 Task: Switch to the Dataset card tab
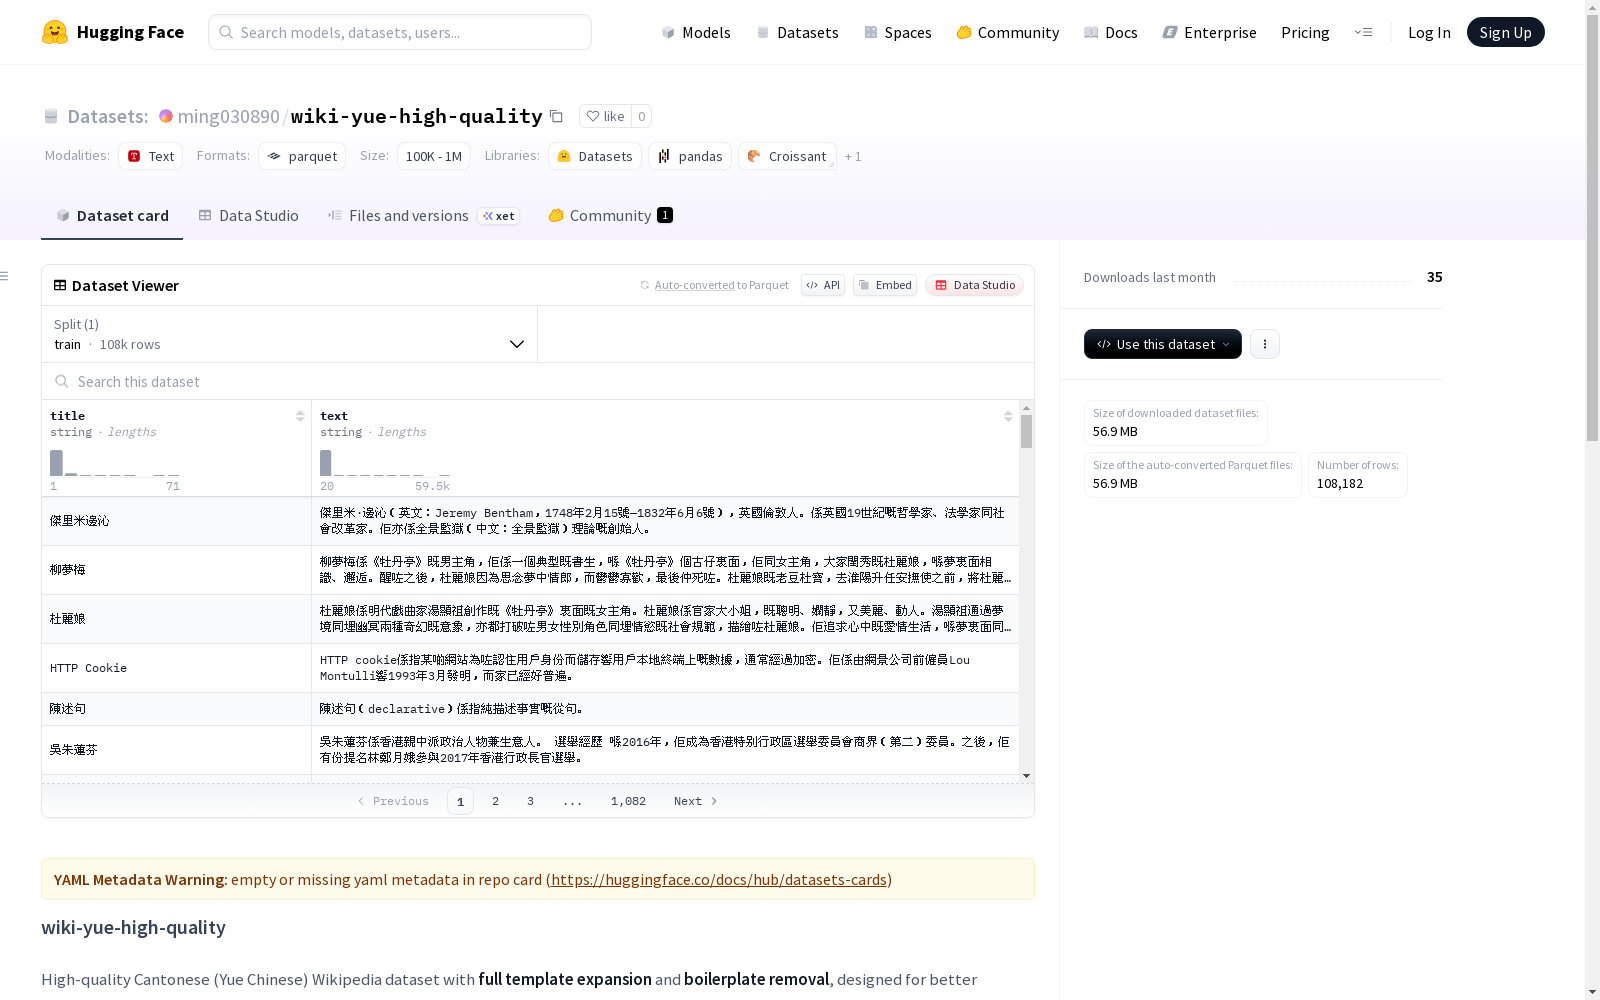point(112,215)
